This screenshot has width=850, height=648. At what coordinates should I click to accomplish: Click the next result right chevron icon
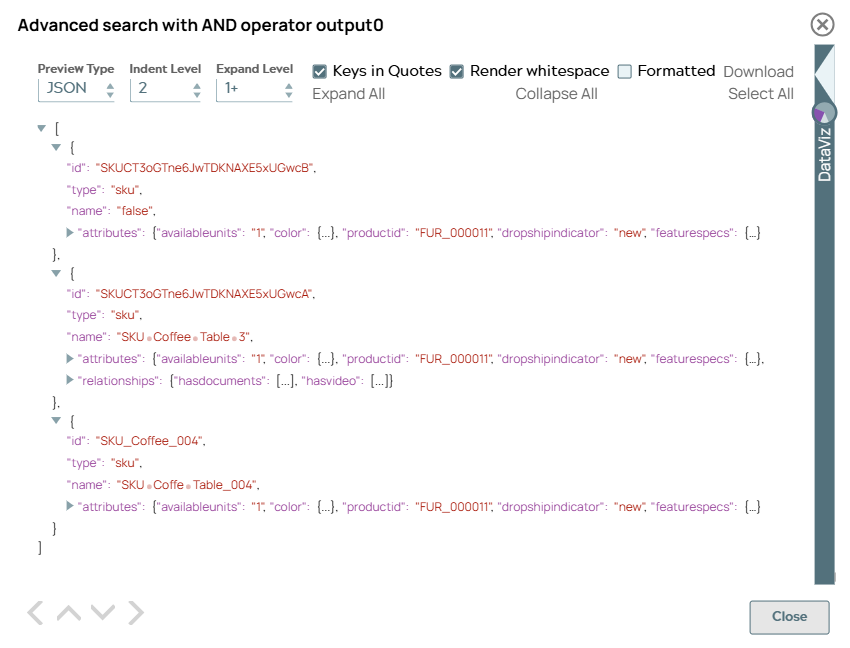pyautogui.click(x=136, y=612)
